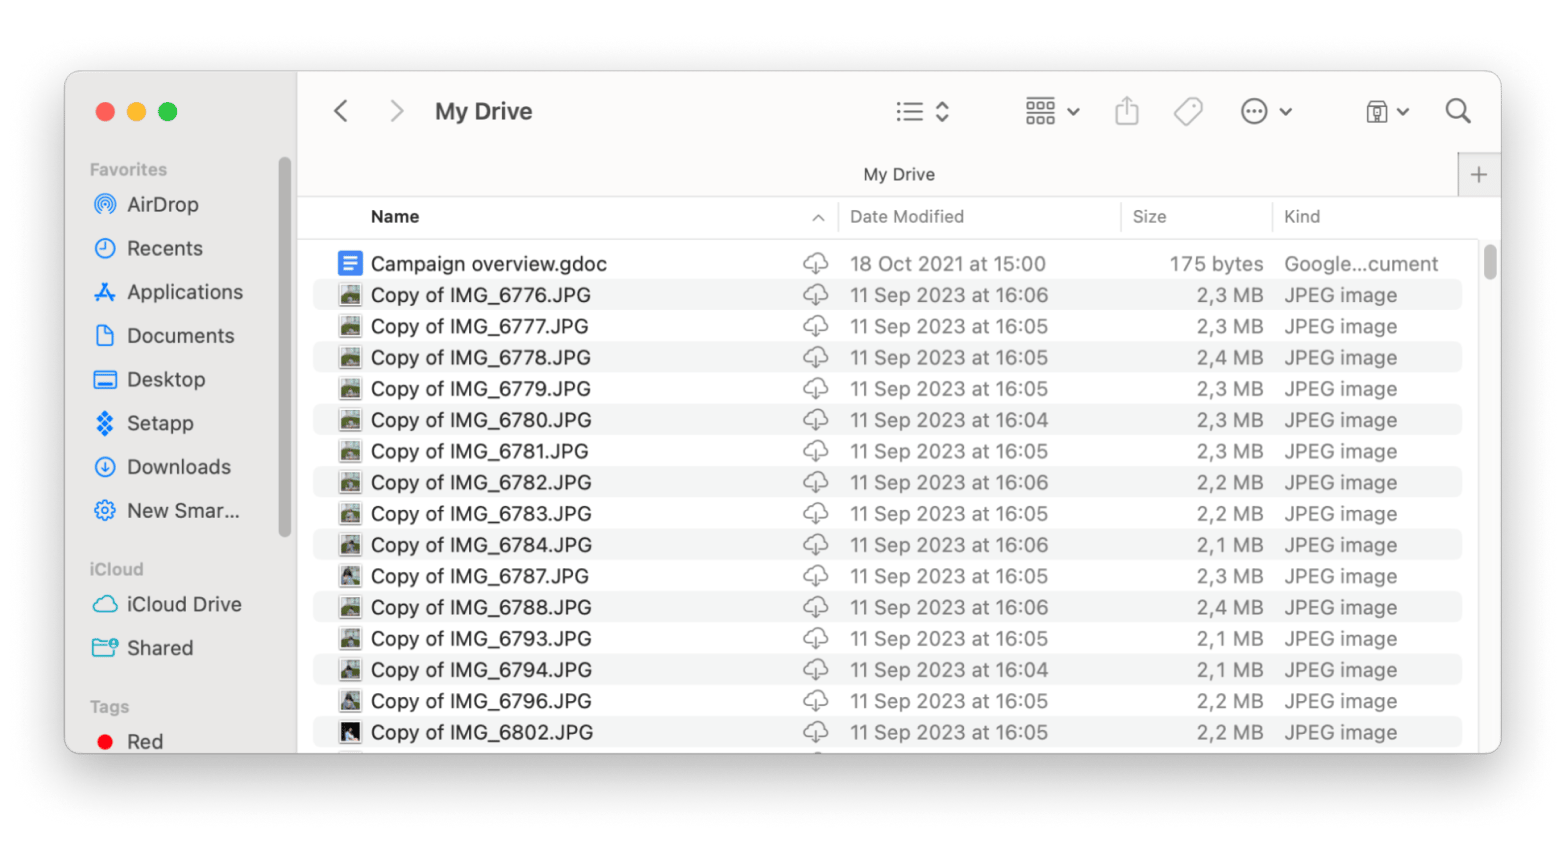Open the Finder search magnifier
The height and width of the screenshot is (848, 1560).
point(1457,111)
